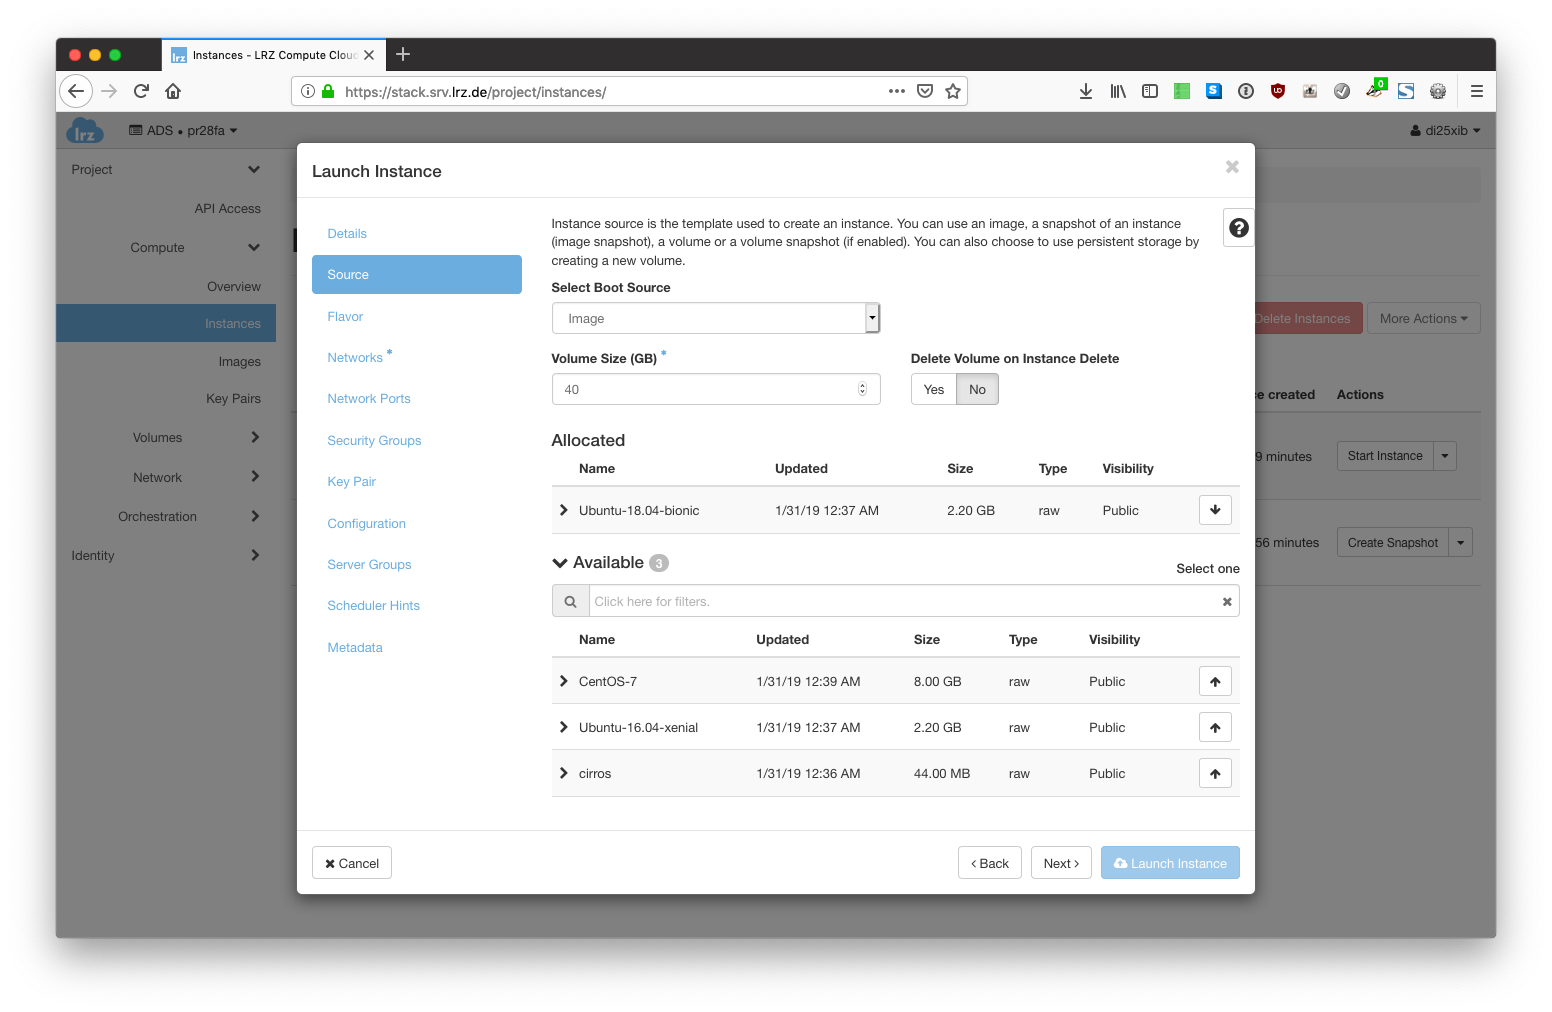This screenshot has width=1552, height=1012.
Task: Open the Security Groups step
Action: (x=374, y=441)
